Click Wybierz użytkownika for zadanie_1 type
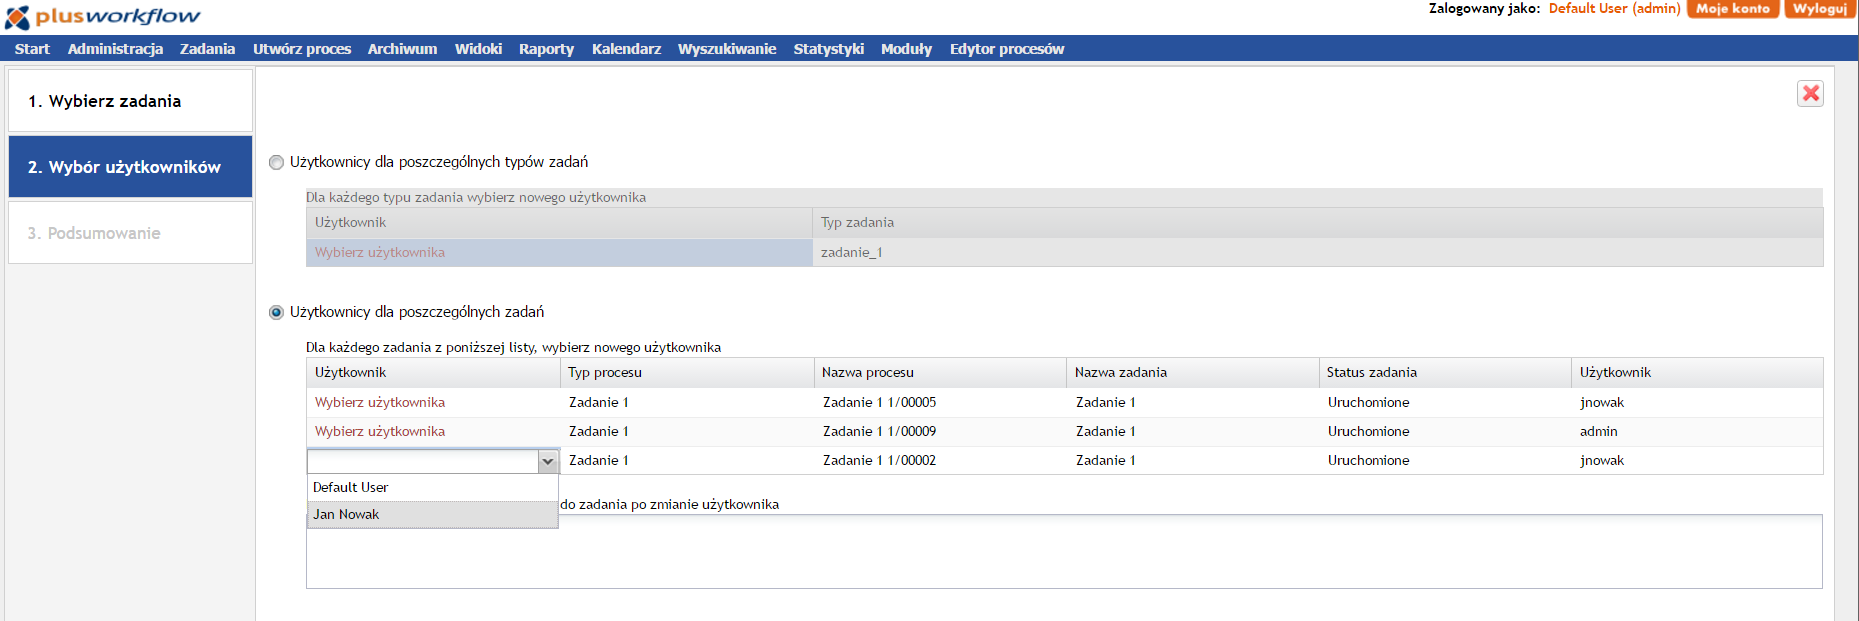The width and height of the screenshot is (1859, 621). pos(380,253)
